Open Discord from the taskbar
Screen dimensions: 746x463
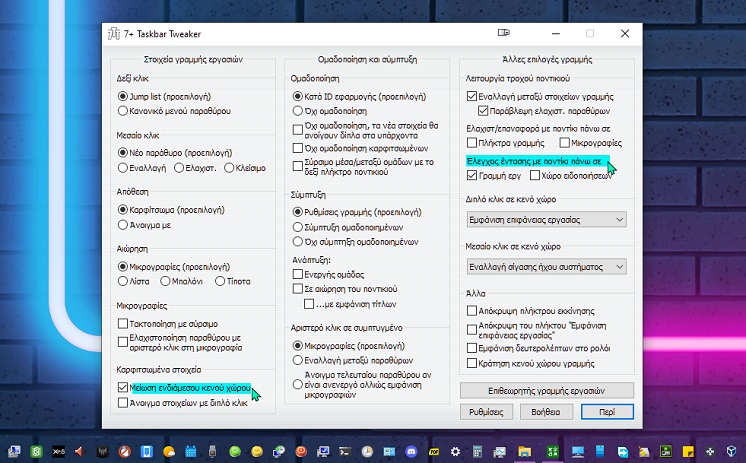411,452
